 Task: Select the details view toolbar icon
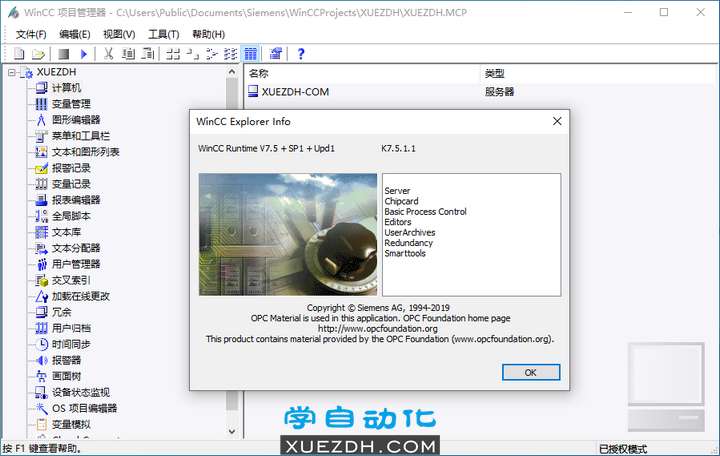[x=250, y=54]
